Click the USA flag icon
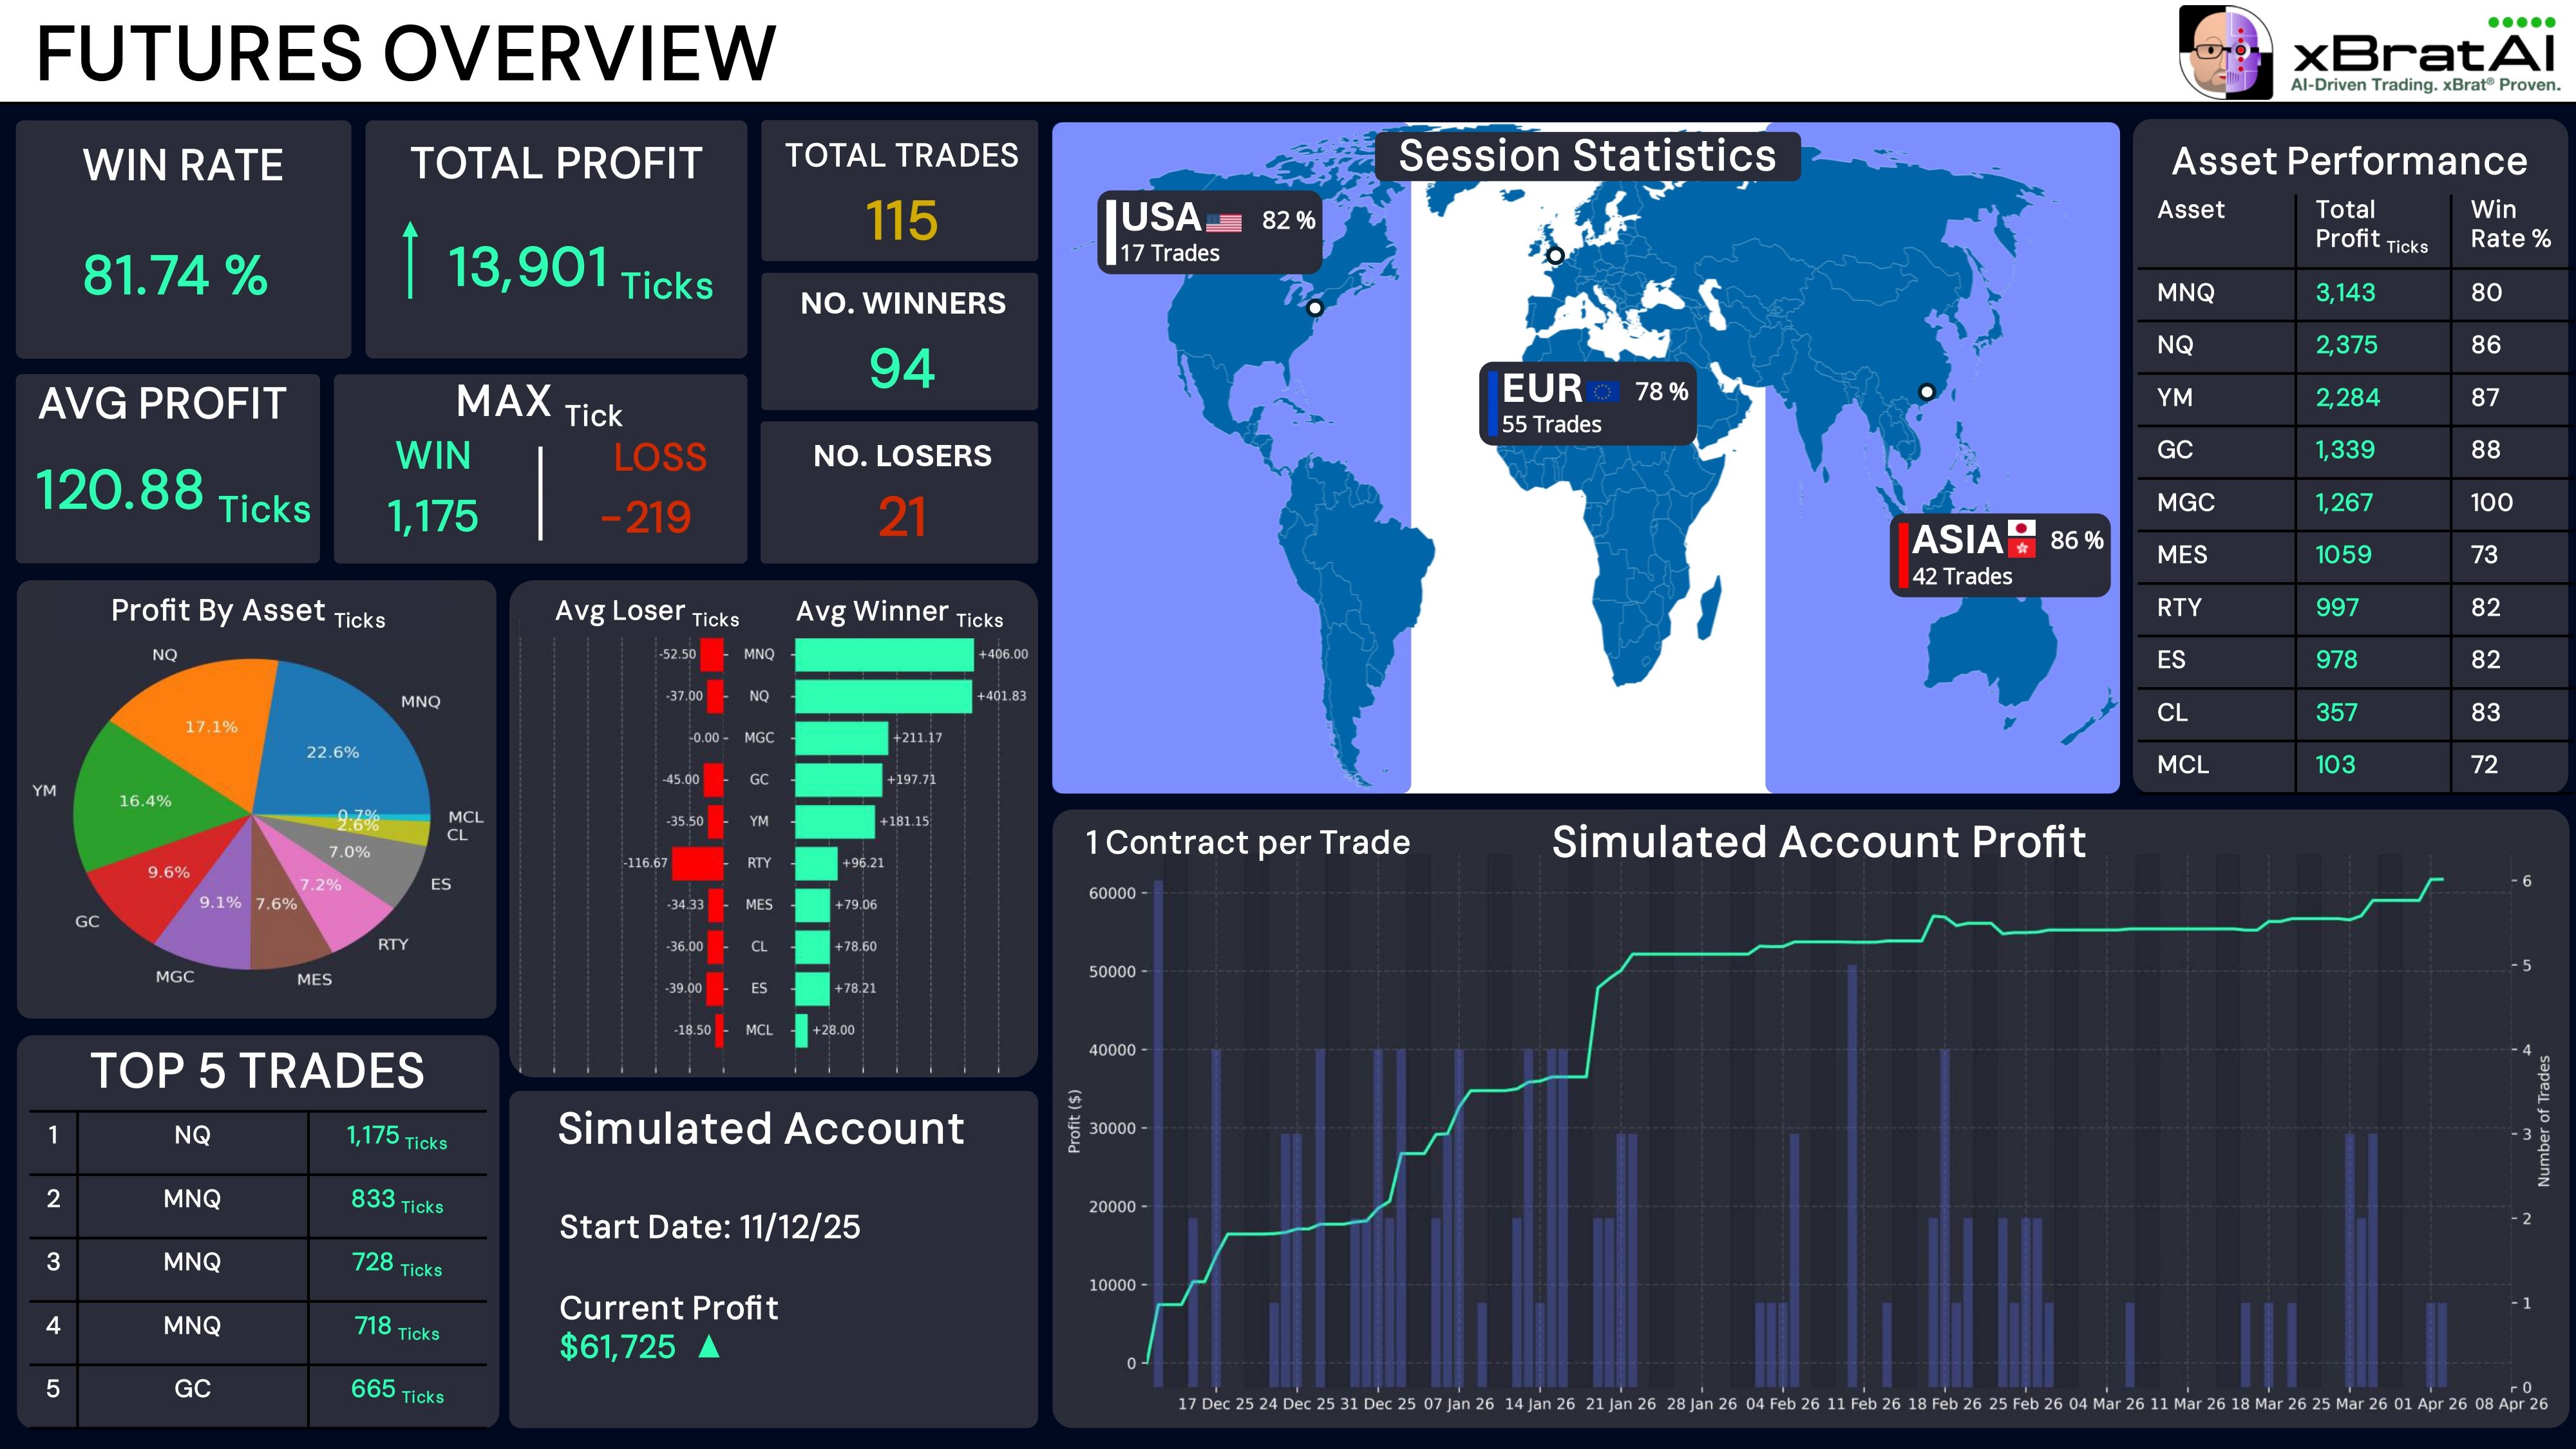This screenshot has width=2576, height=1449. (1224, 222)
